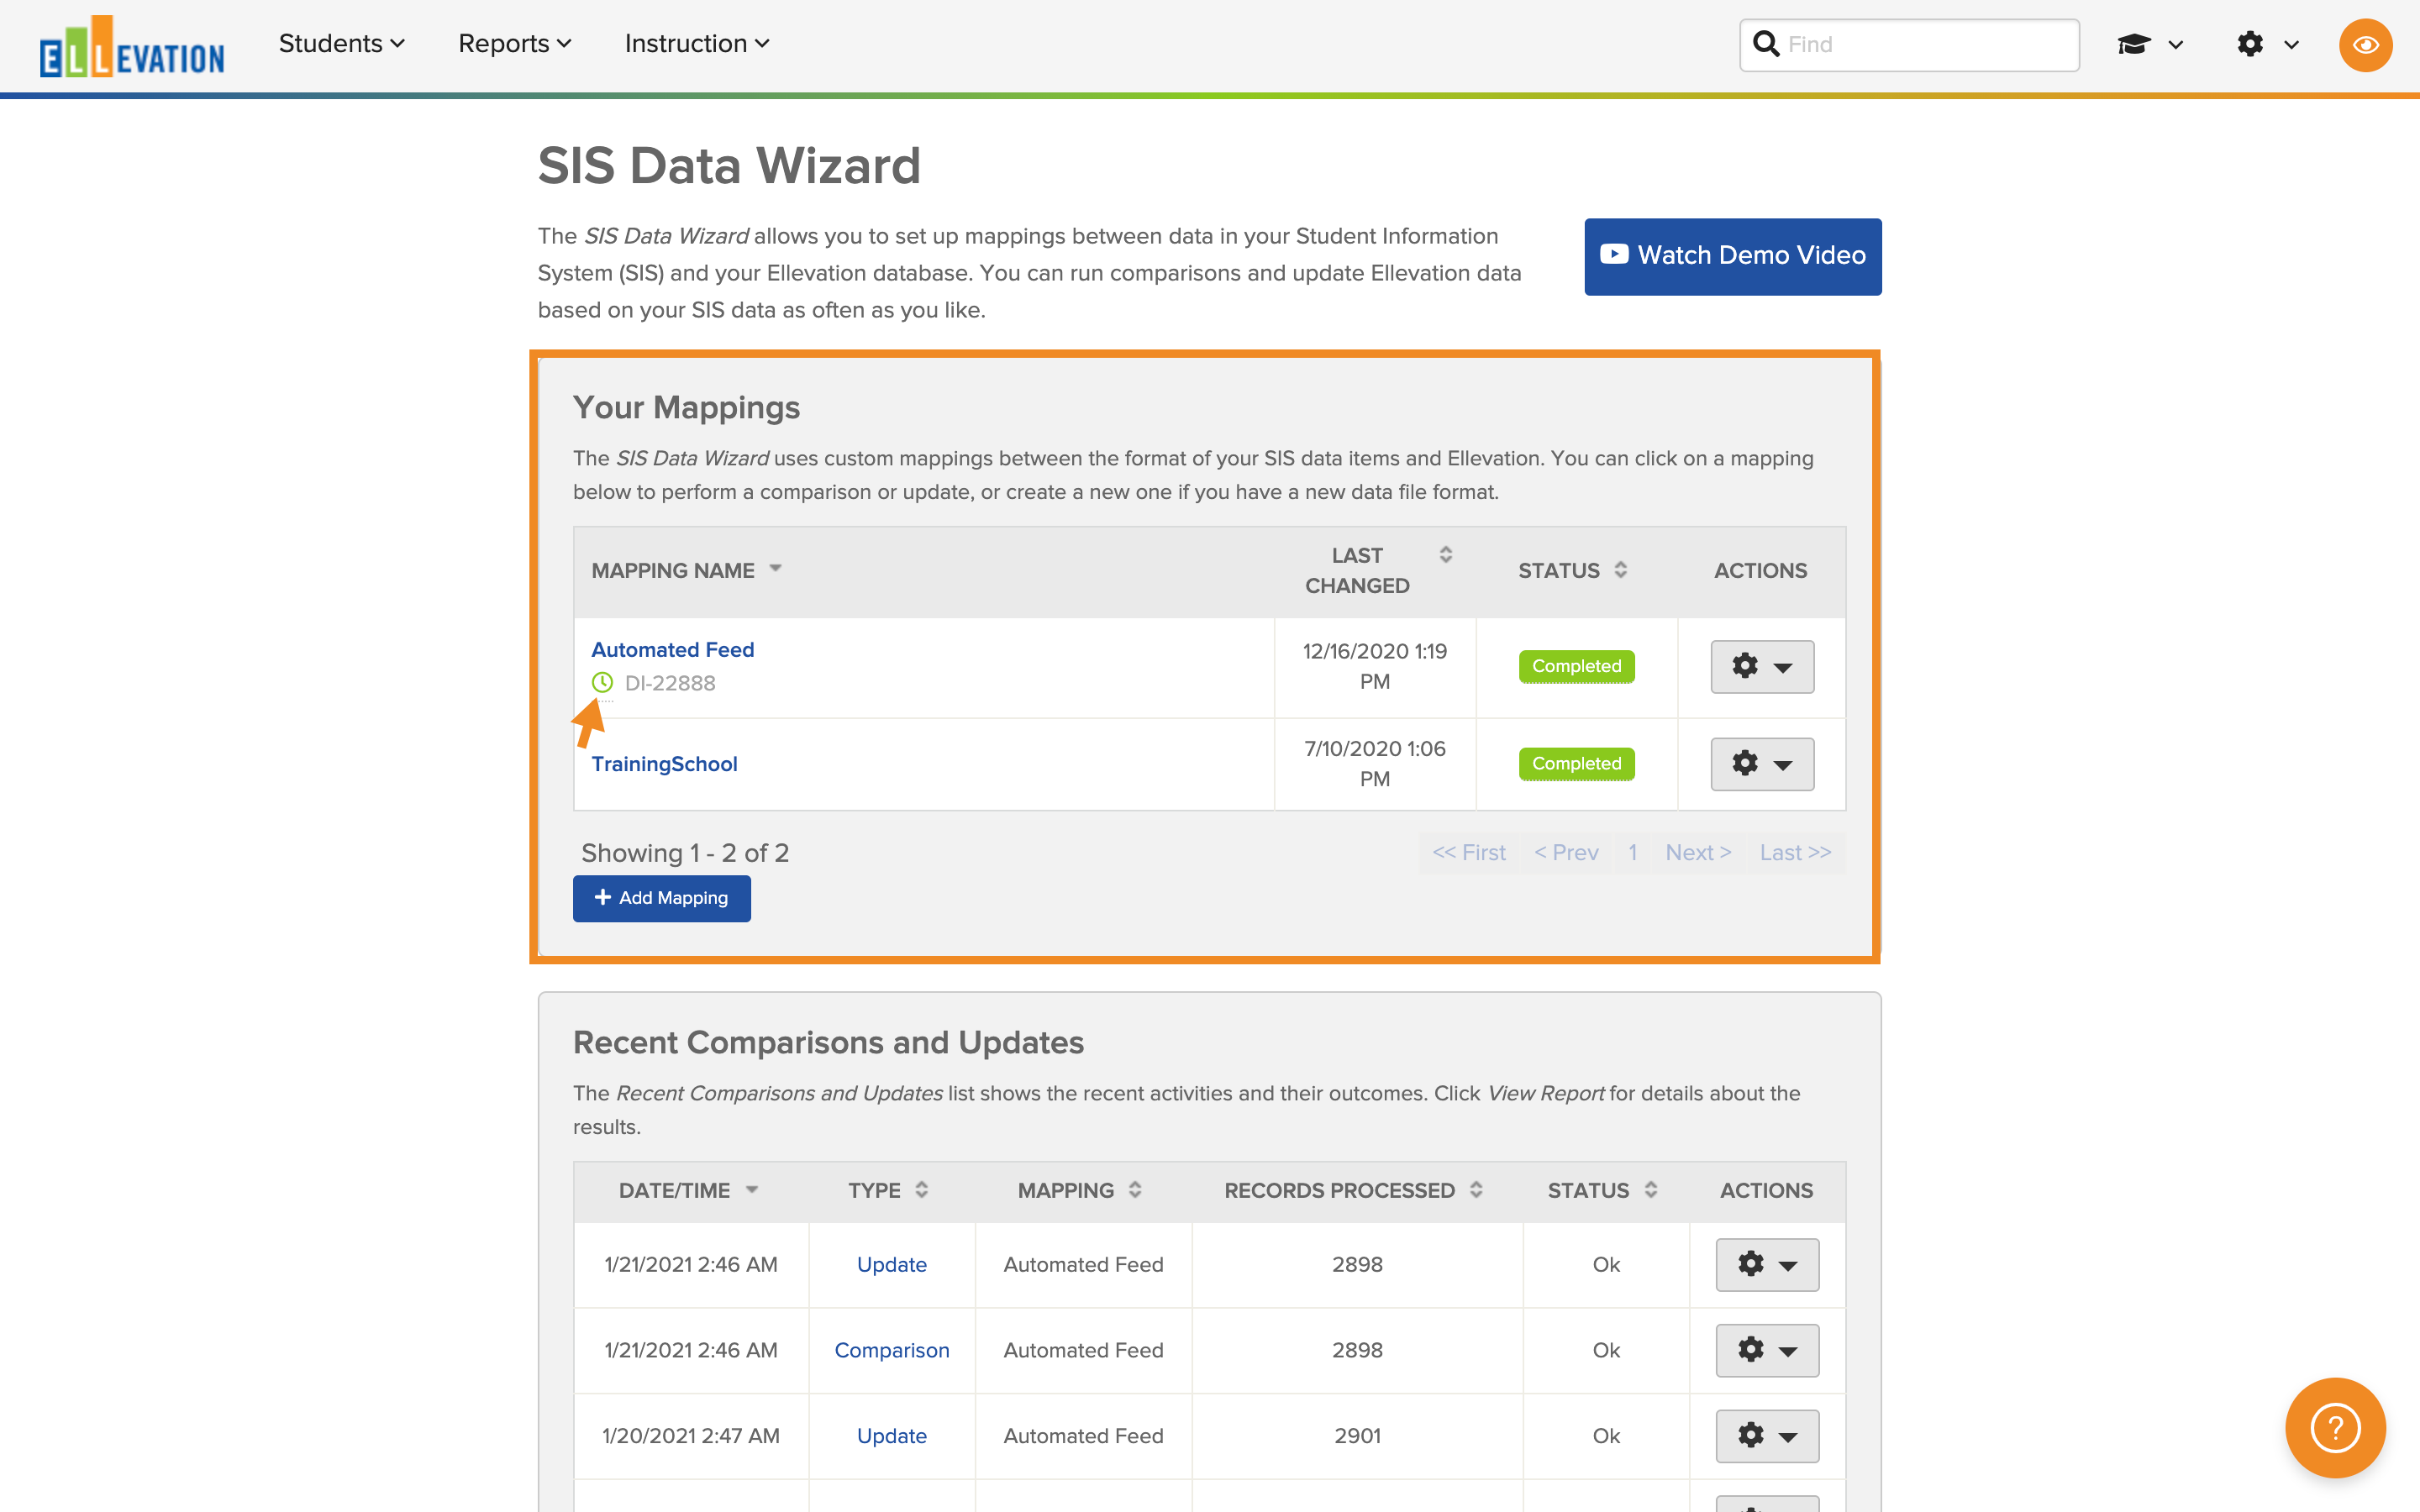Screen dimensions: 2420x1512
Task: Open the 1/21/2021 Update report link
Action: coord(891,1265)
